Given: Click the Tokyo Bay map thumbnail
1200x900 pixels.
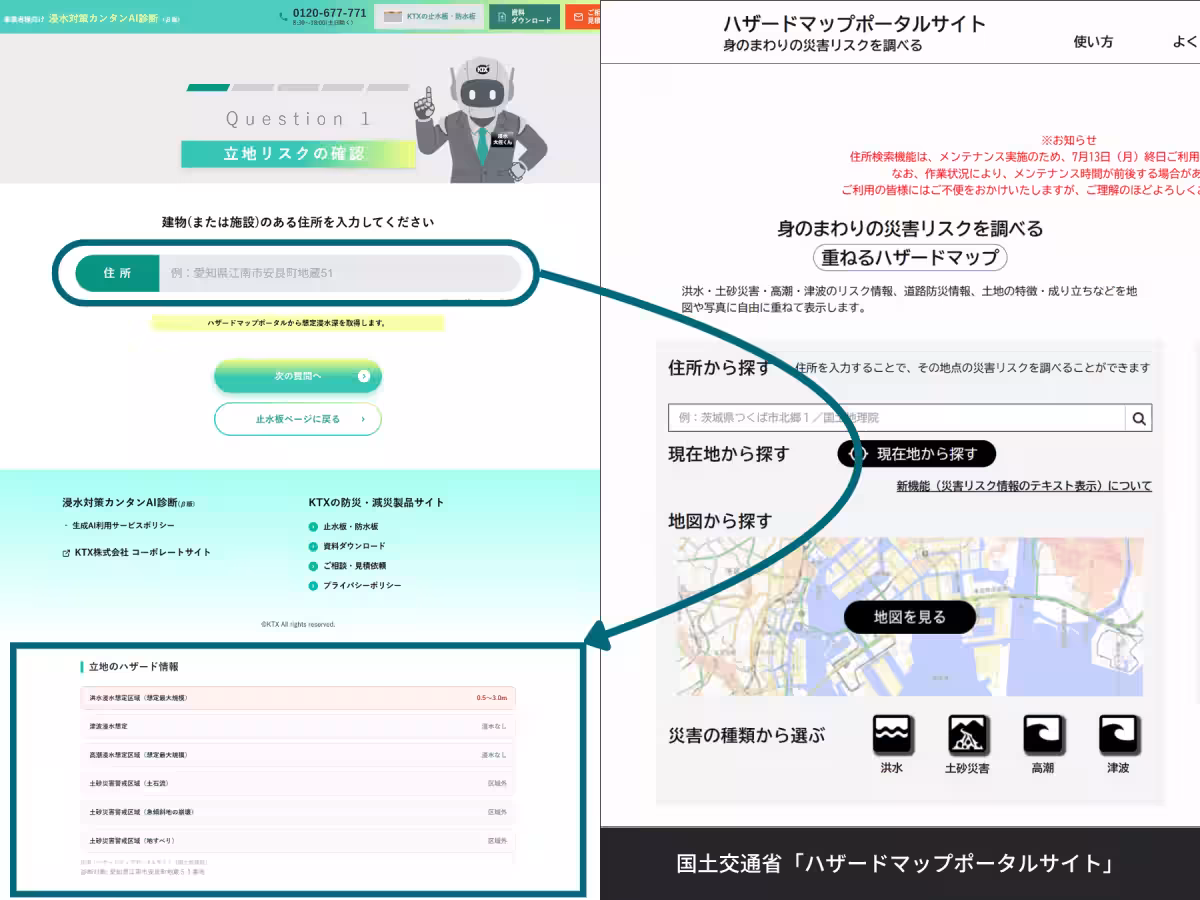Looking at the screenshot, I should tap(910, 617).
